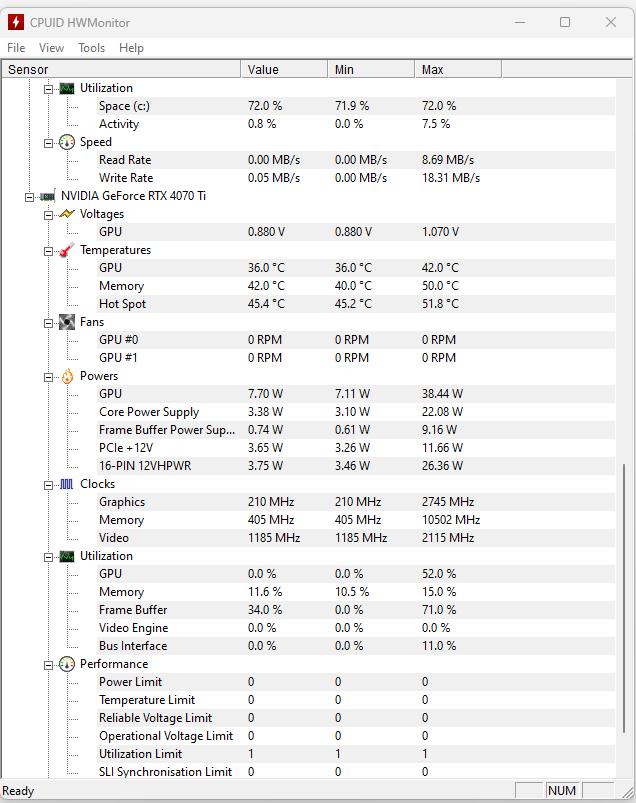
Task: Click the voltage icon beside Voltages
Action: (67, 214)
